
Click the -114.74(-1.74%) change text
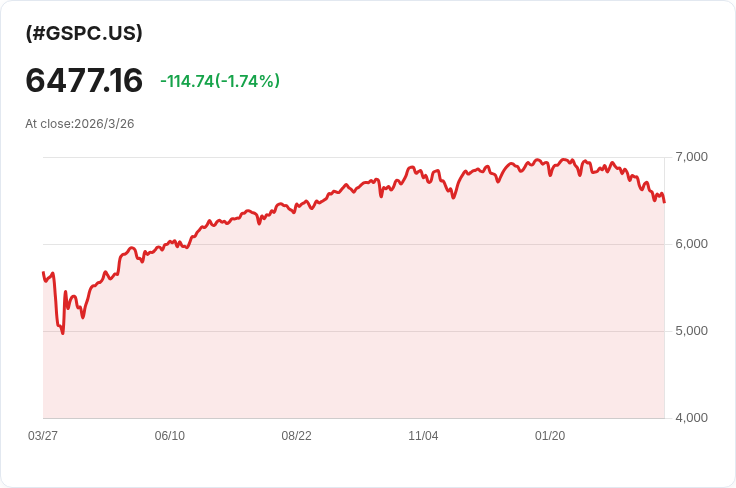(x=220, y=81)
